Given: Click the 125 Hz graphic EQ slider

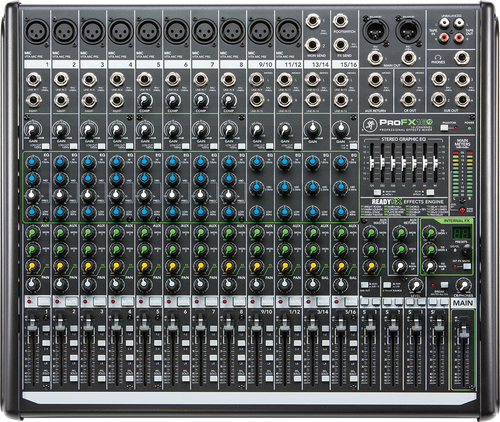Looking at the screenshot, I should (372, 162).
